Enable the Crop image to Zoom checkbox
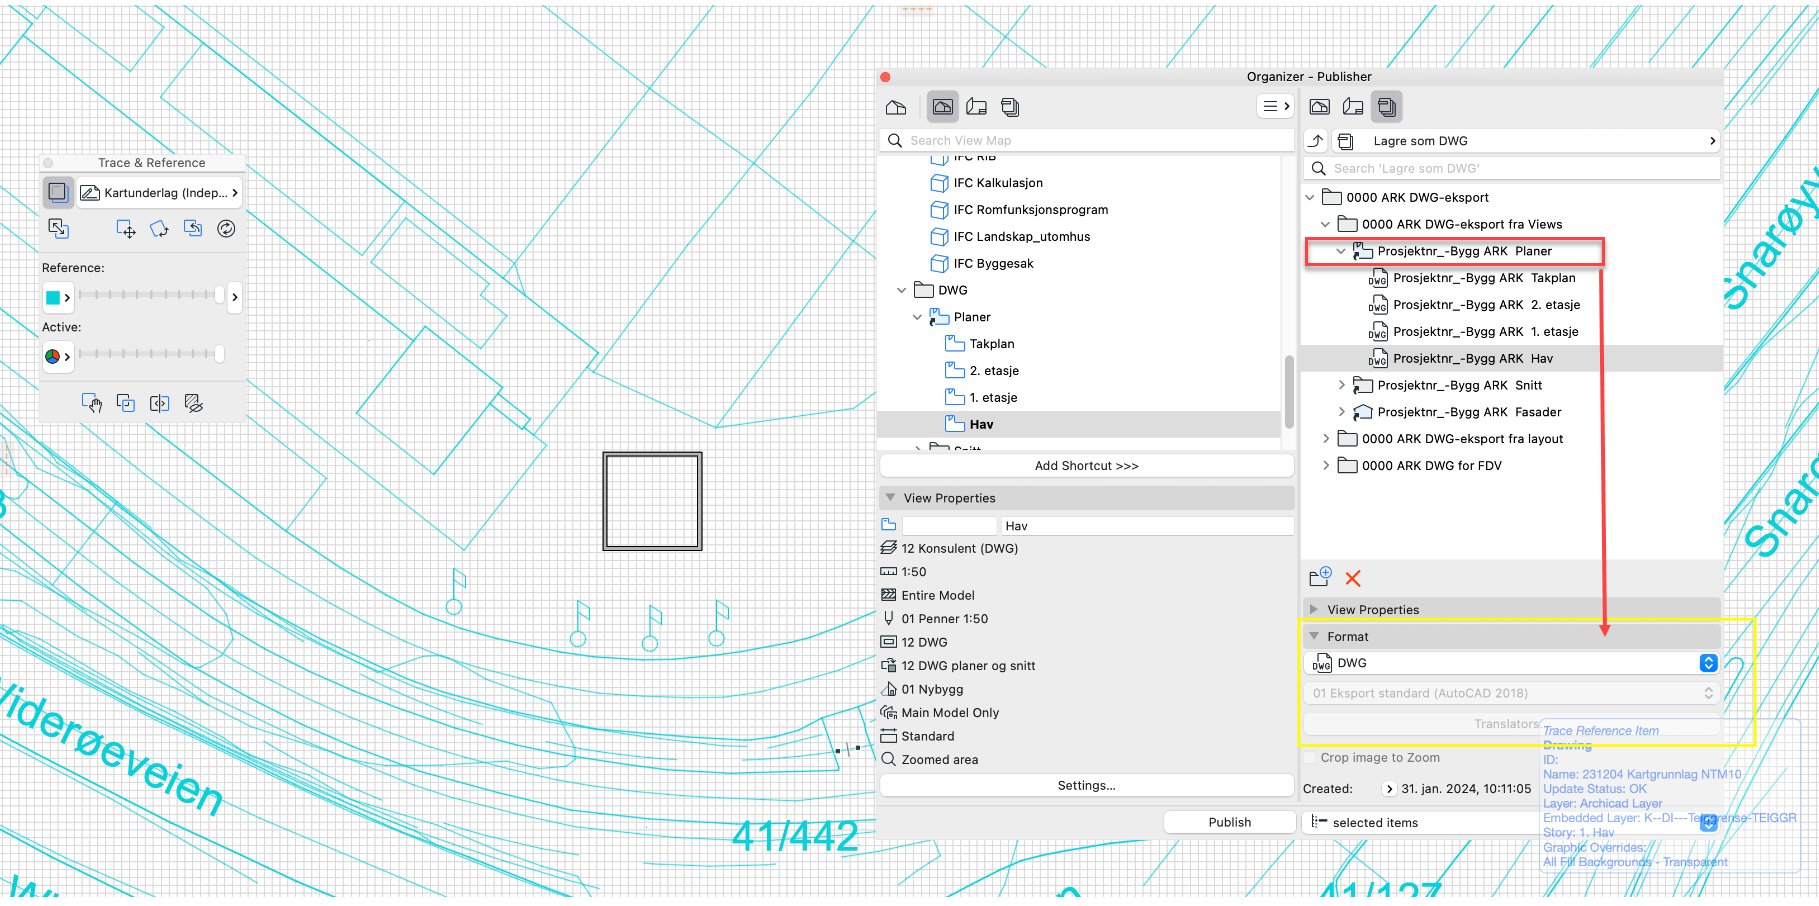 (x=1310, y=758)
